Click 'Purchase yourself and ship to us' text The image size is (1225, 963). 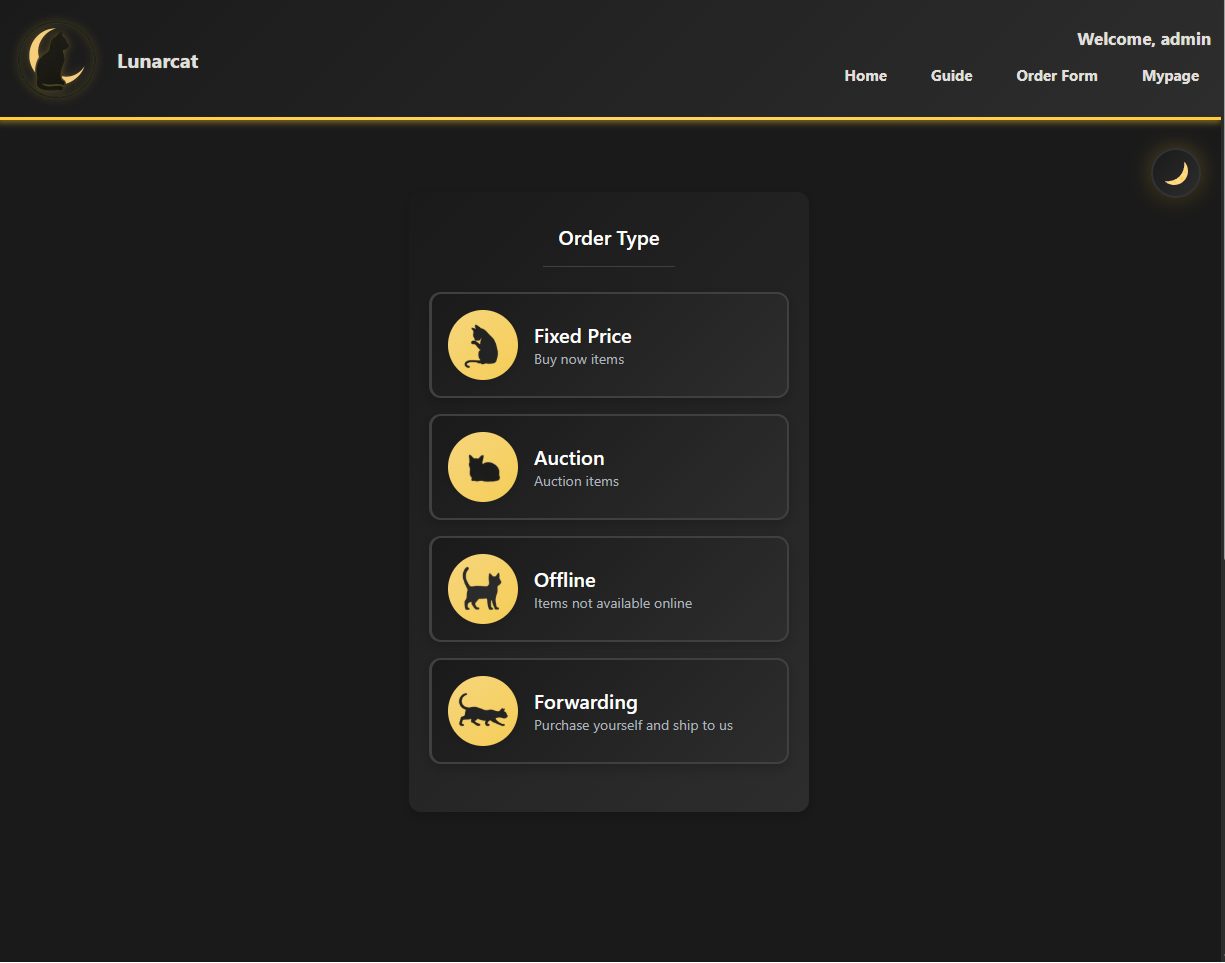(x=633, y=725)
